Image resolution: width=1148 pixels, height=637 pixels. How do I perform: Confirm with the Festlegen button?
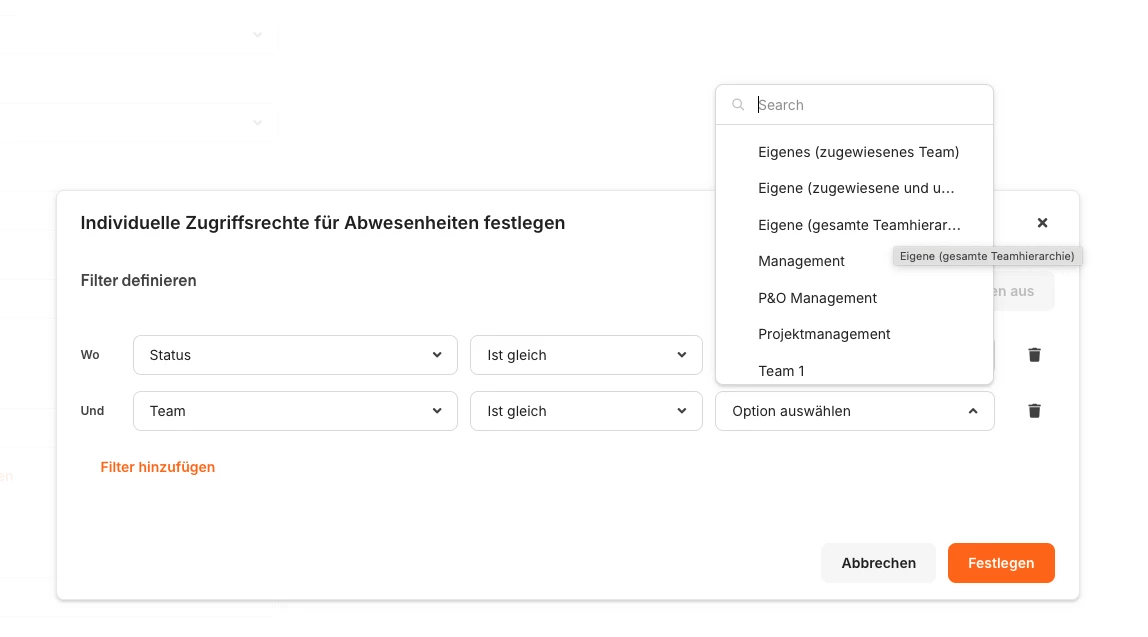tap(1000, 563)
